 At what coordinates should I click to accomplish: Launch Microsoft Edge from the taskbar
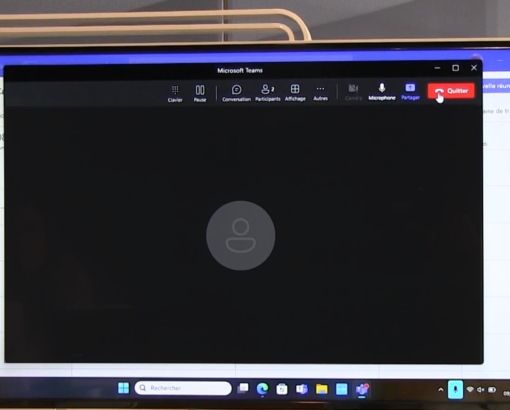pos(262,389)
